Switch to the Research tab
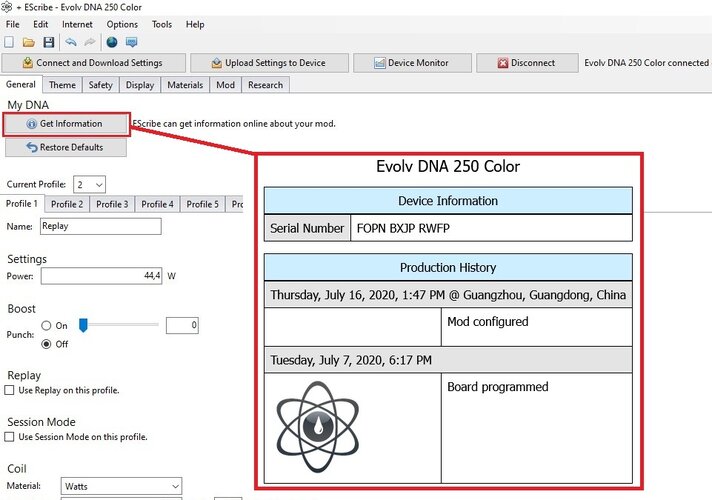 (x=266, y=85)
